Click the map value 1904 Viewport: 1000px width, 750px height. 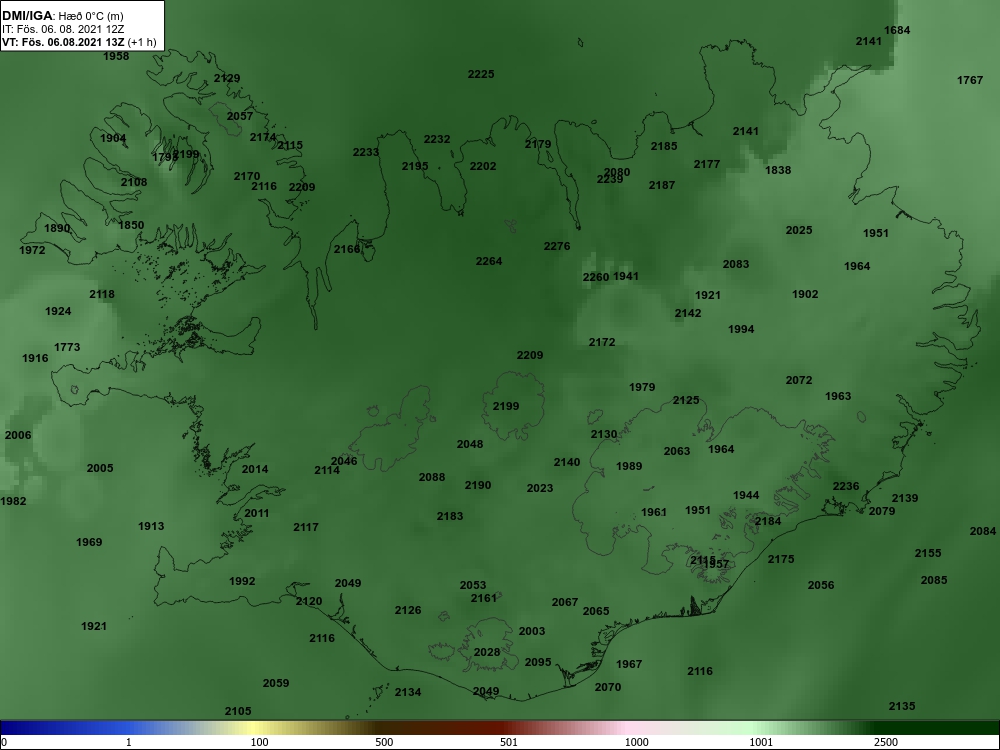(x=113, y=138)
